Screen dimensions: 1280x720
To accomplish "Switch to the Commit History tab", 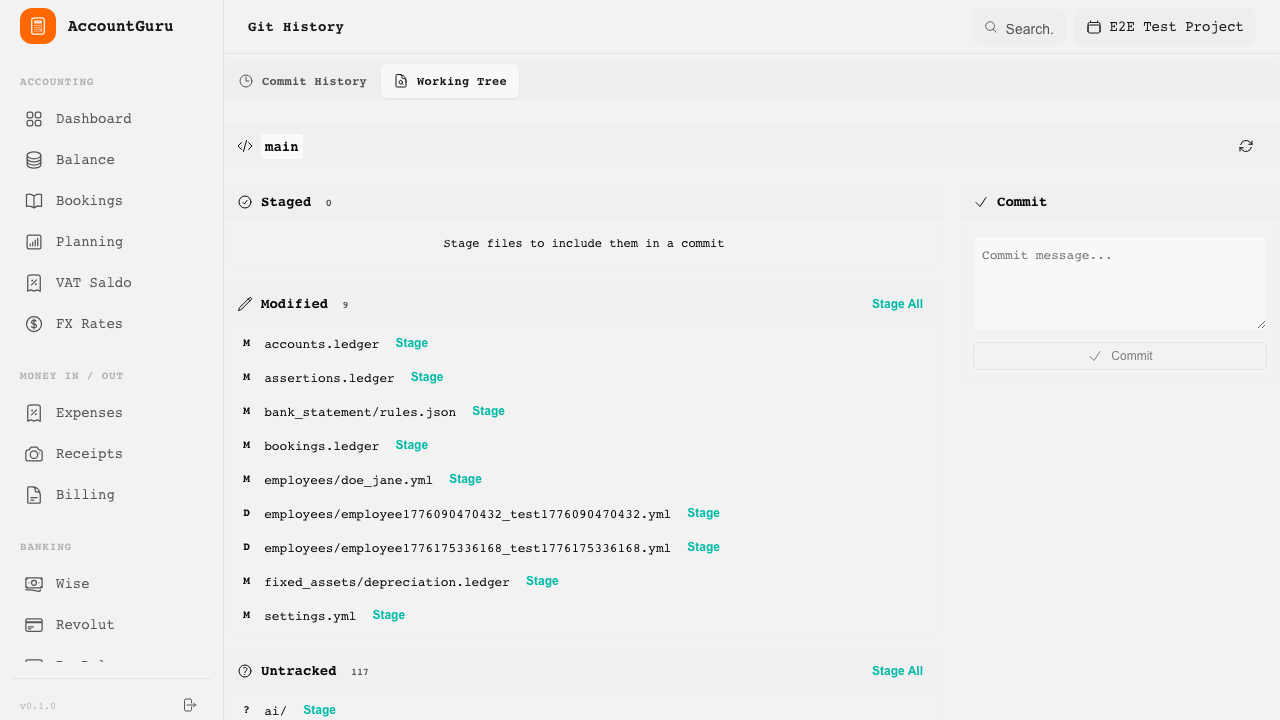I will [303, 81].
